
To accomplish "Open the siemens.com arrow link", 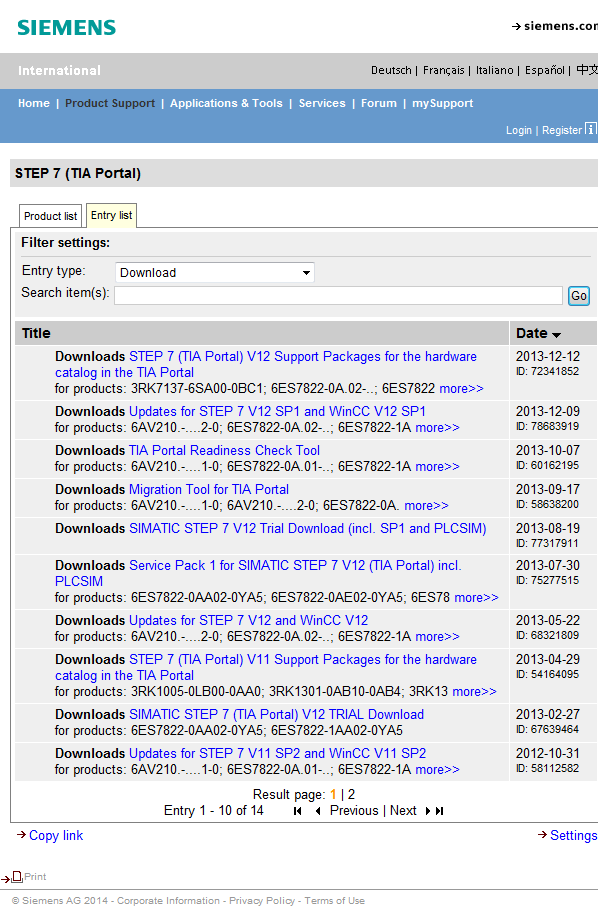I will click(555, 26).
